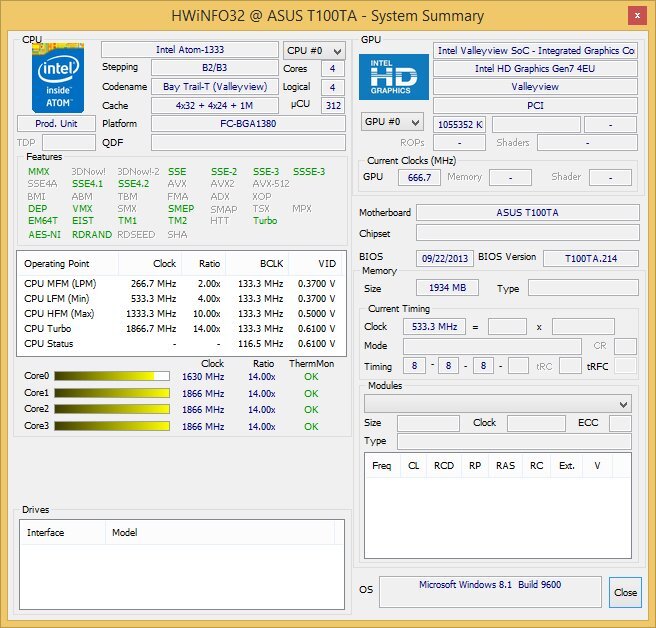
Task: Click the EM64T feature label
Action: click(x=43, y=220)
